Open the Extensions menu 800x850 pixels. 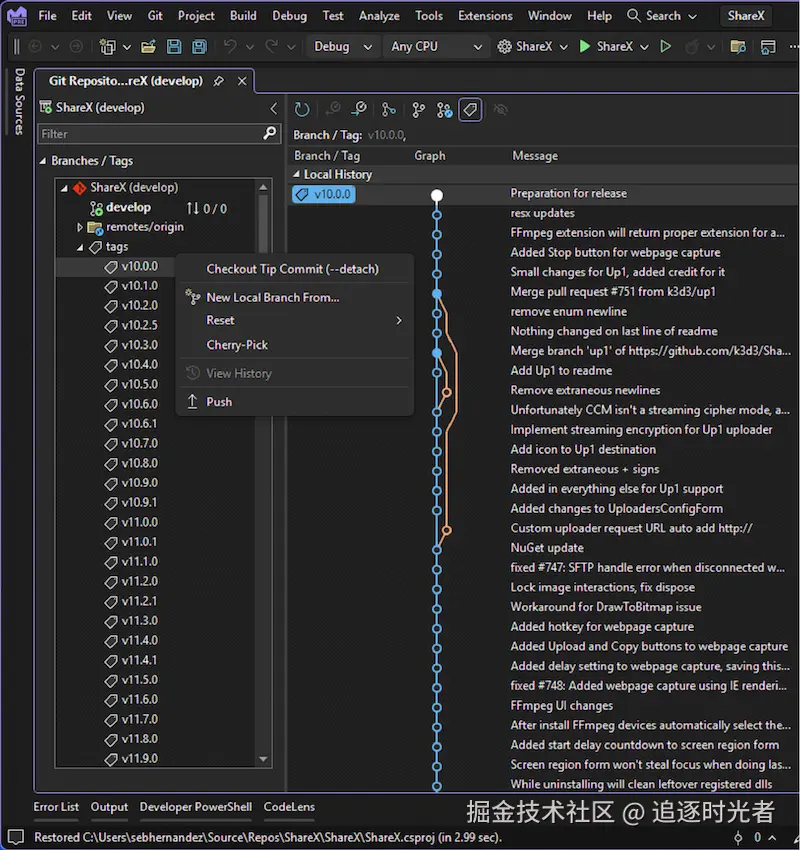[484, 16]
